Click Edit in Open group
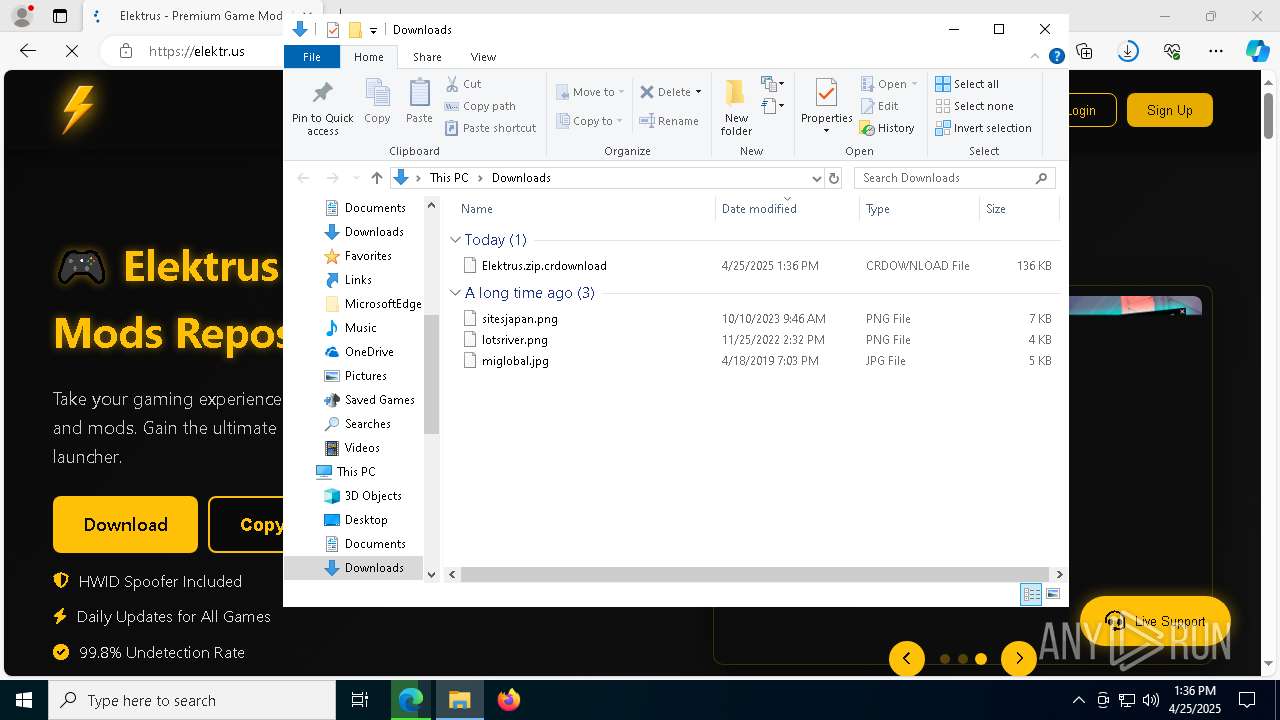This screenshot has width=1280, height=720. click(879, 106)
